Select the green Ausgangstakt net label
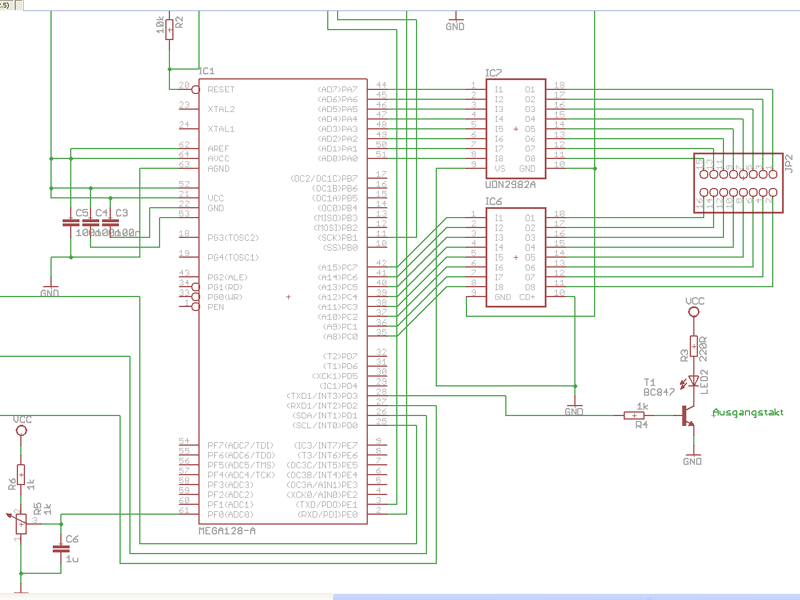The width and height of the screenshot is (800, 600). (747, 412)
